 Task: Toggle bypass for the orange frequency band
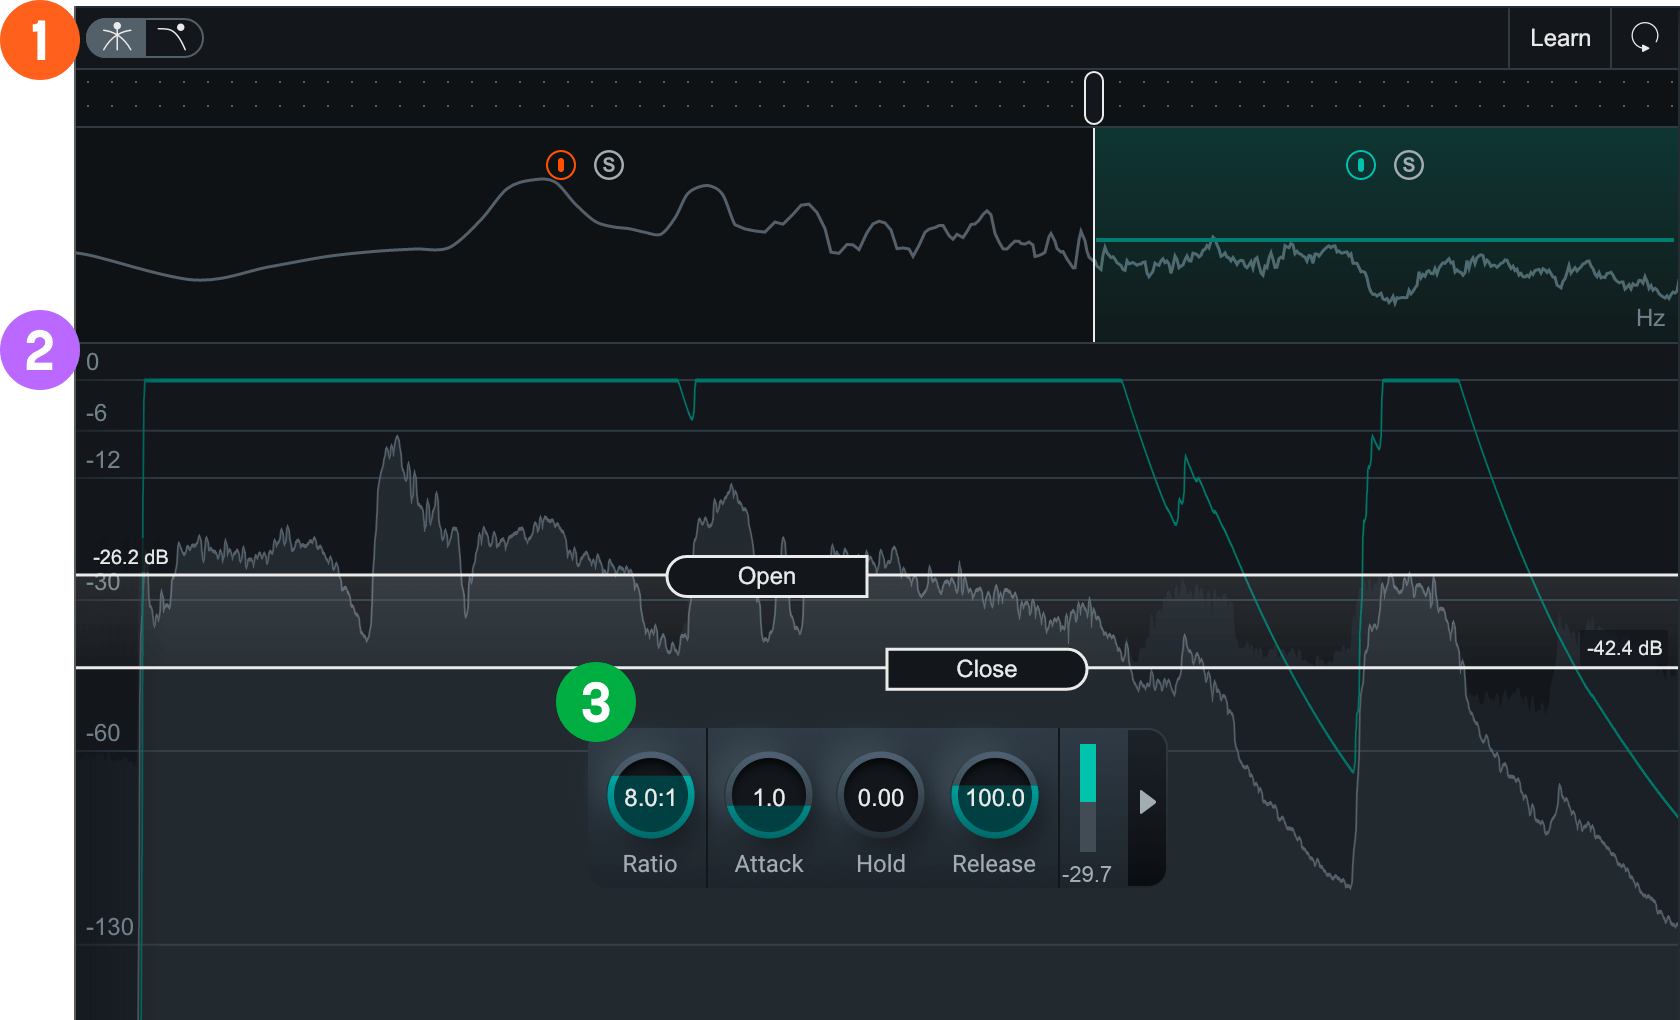561,165
